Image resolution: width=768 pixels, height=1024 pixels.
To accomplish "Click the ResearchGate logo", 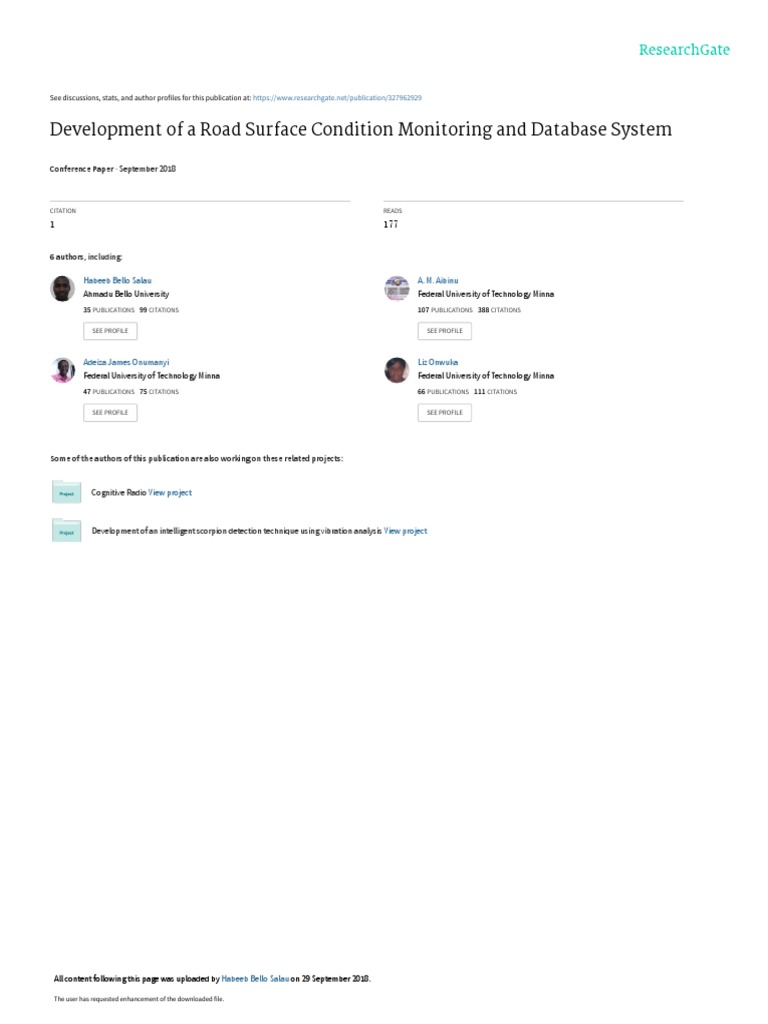I will tap(684, 50).
